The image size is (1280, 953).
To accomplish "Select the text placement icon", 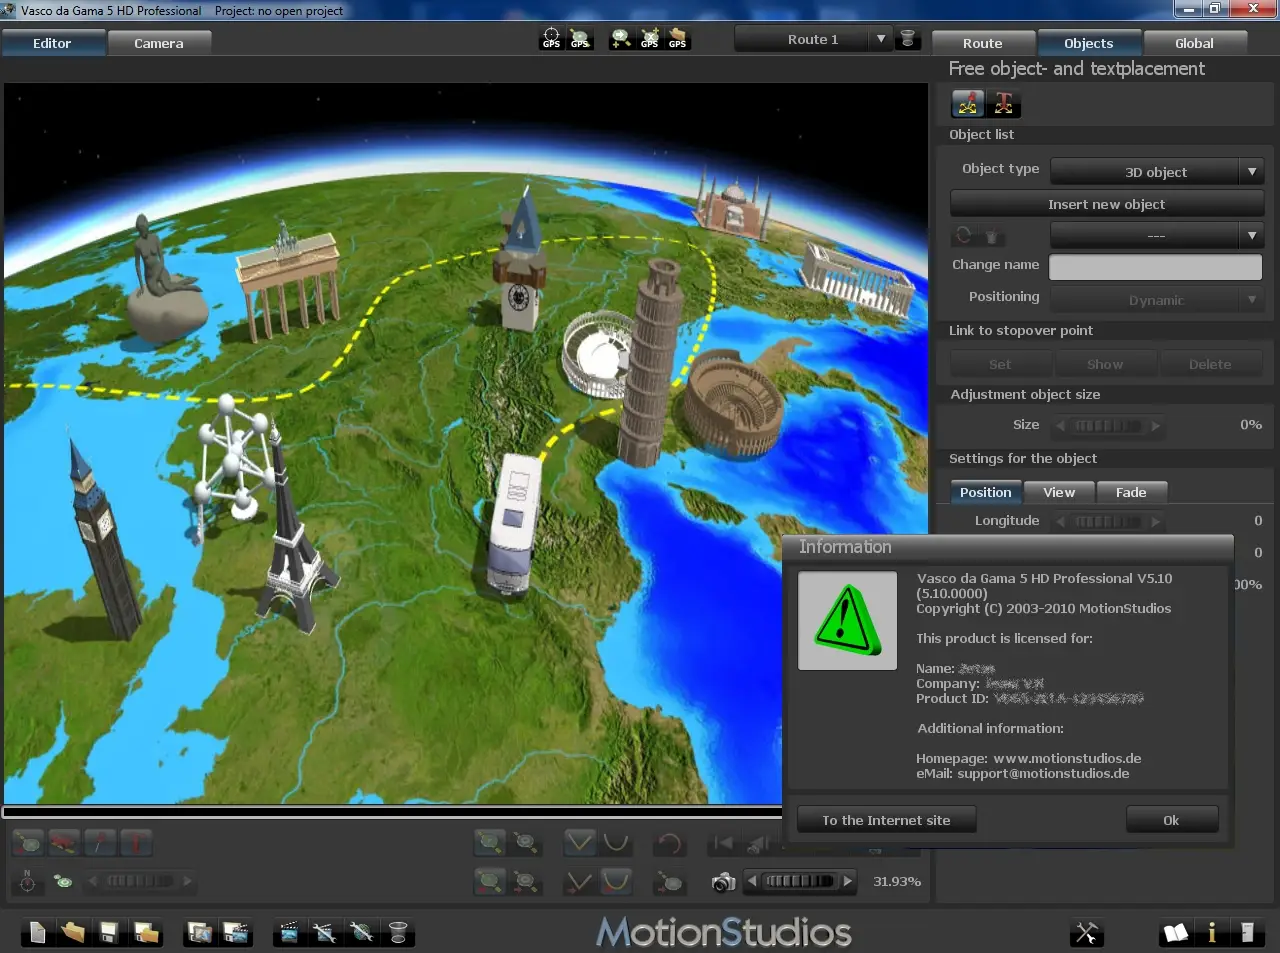I will [x=1003, y=103].
